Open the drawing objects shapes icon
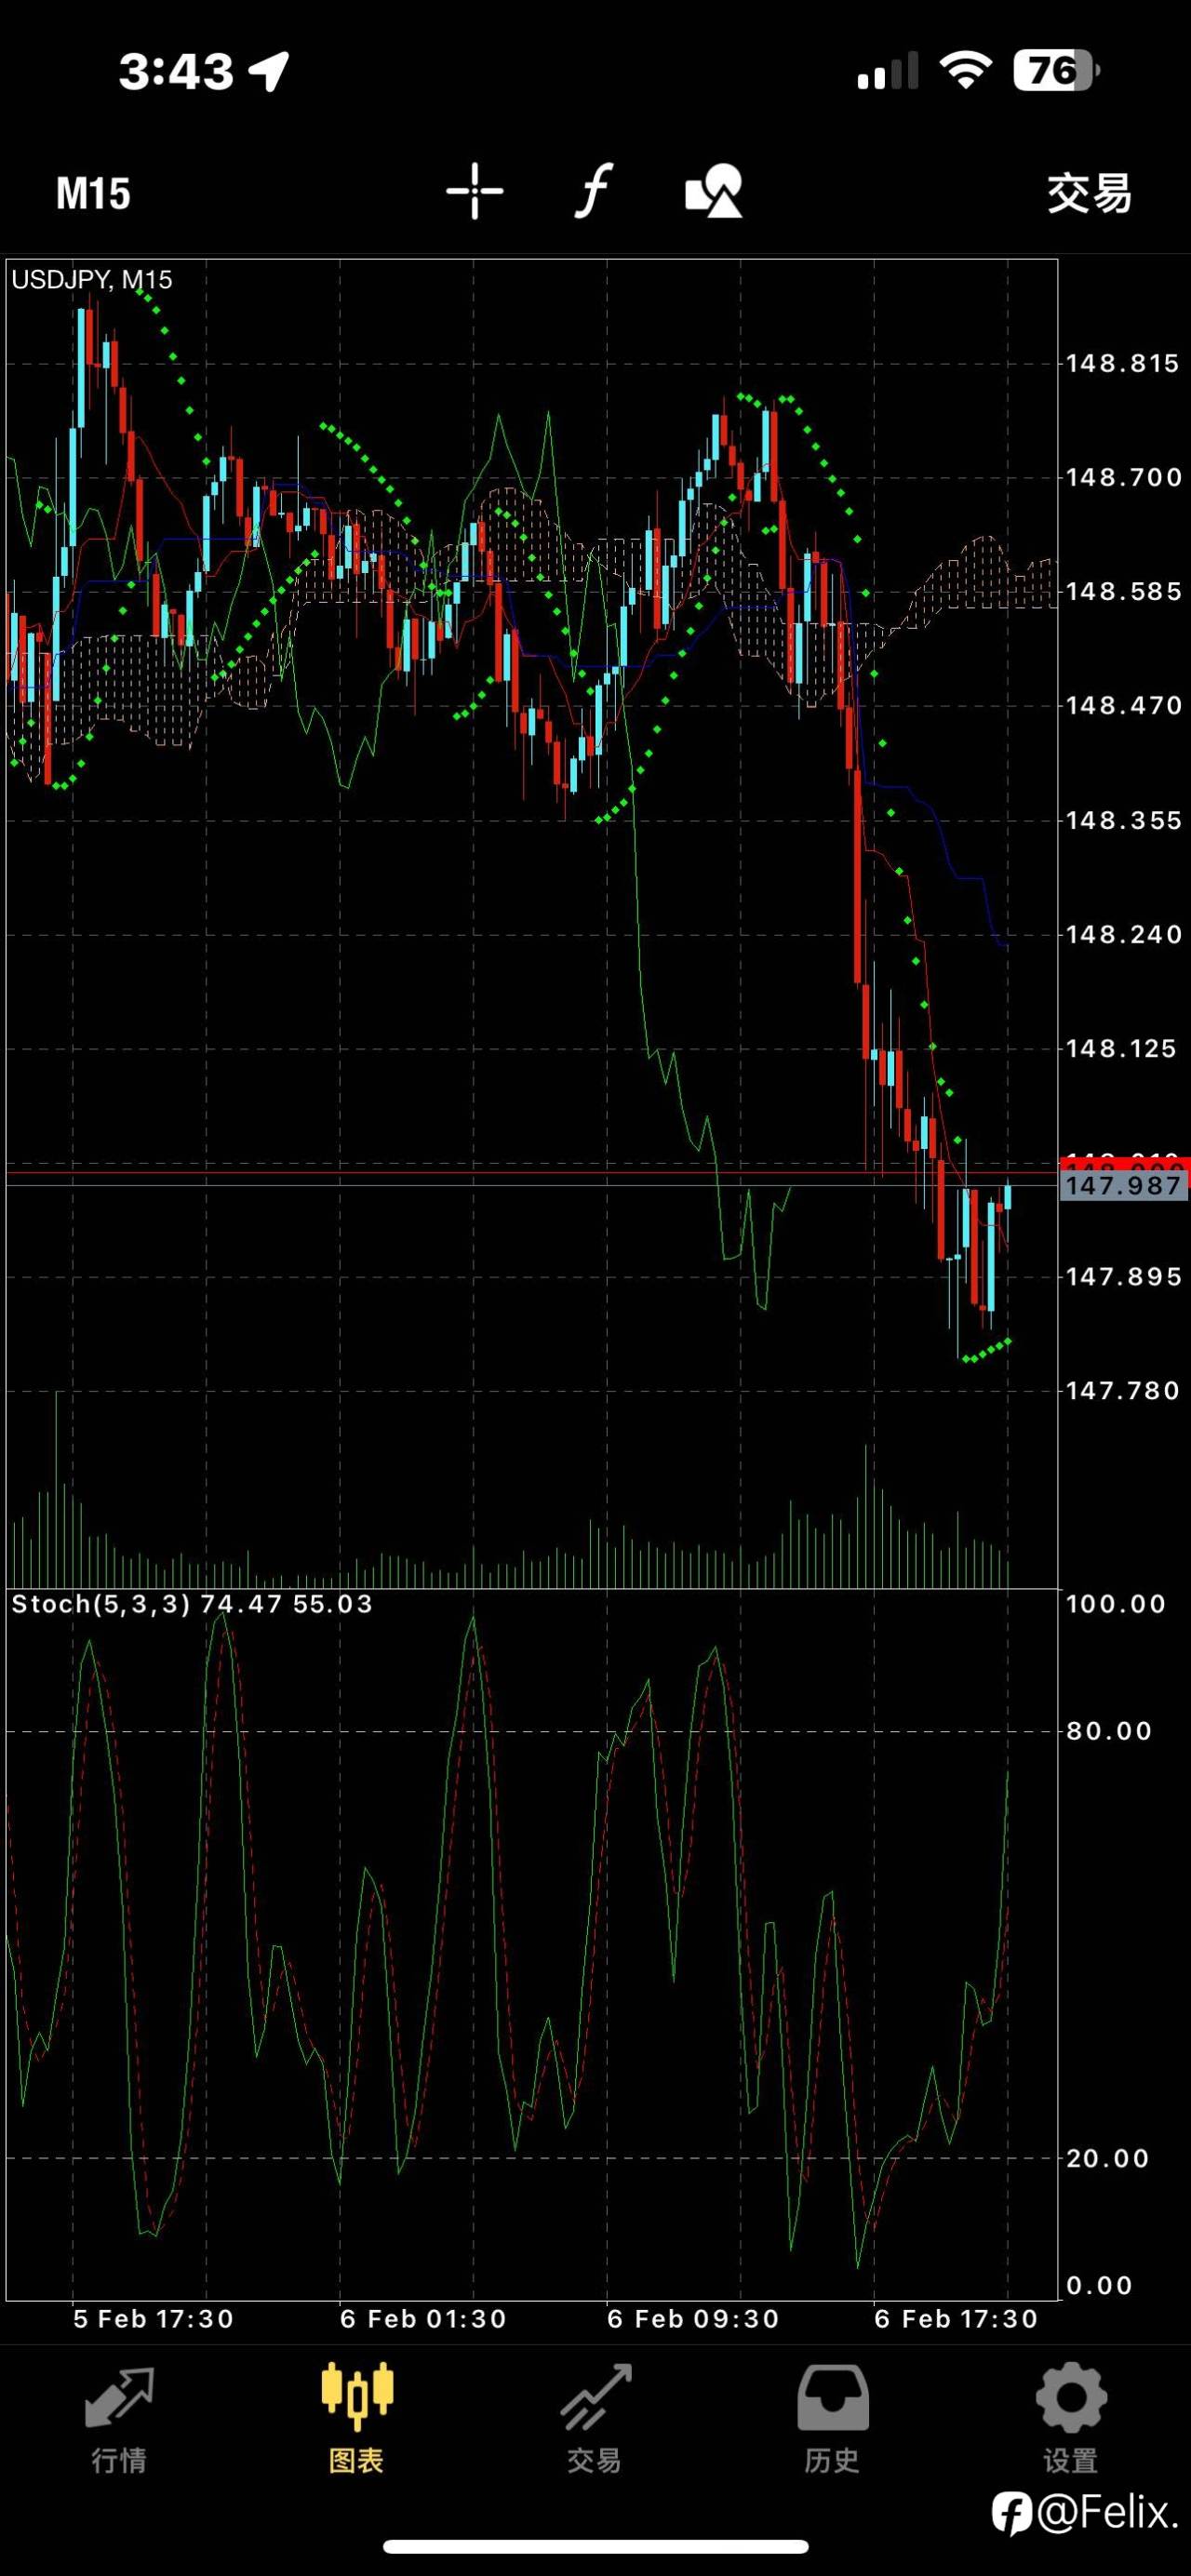 point(713,191)
